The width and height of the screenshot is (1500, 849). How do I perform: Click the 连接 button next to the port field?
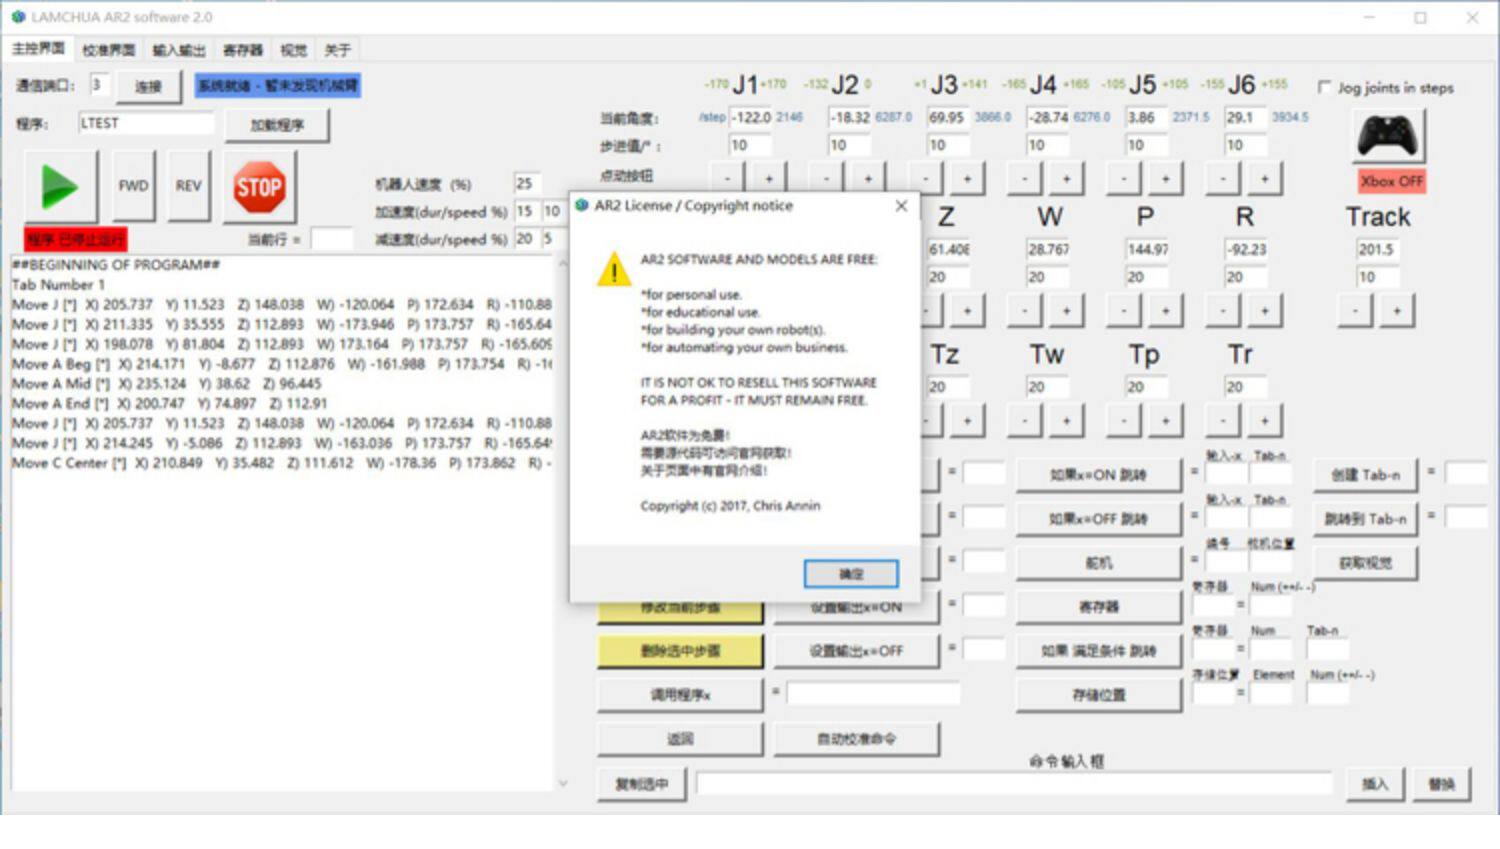click(x=148, y=87)
